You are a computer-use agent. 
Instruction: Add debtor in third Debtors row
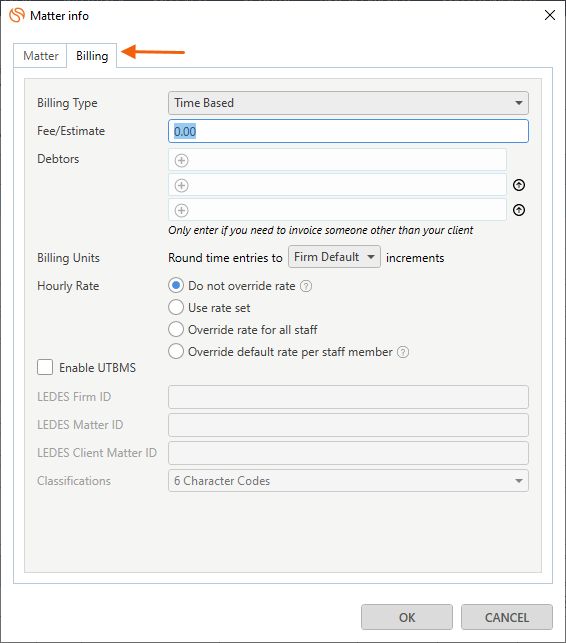tap(181, 210)
